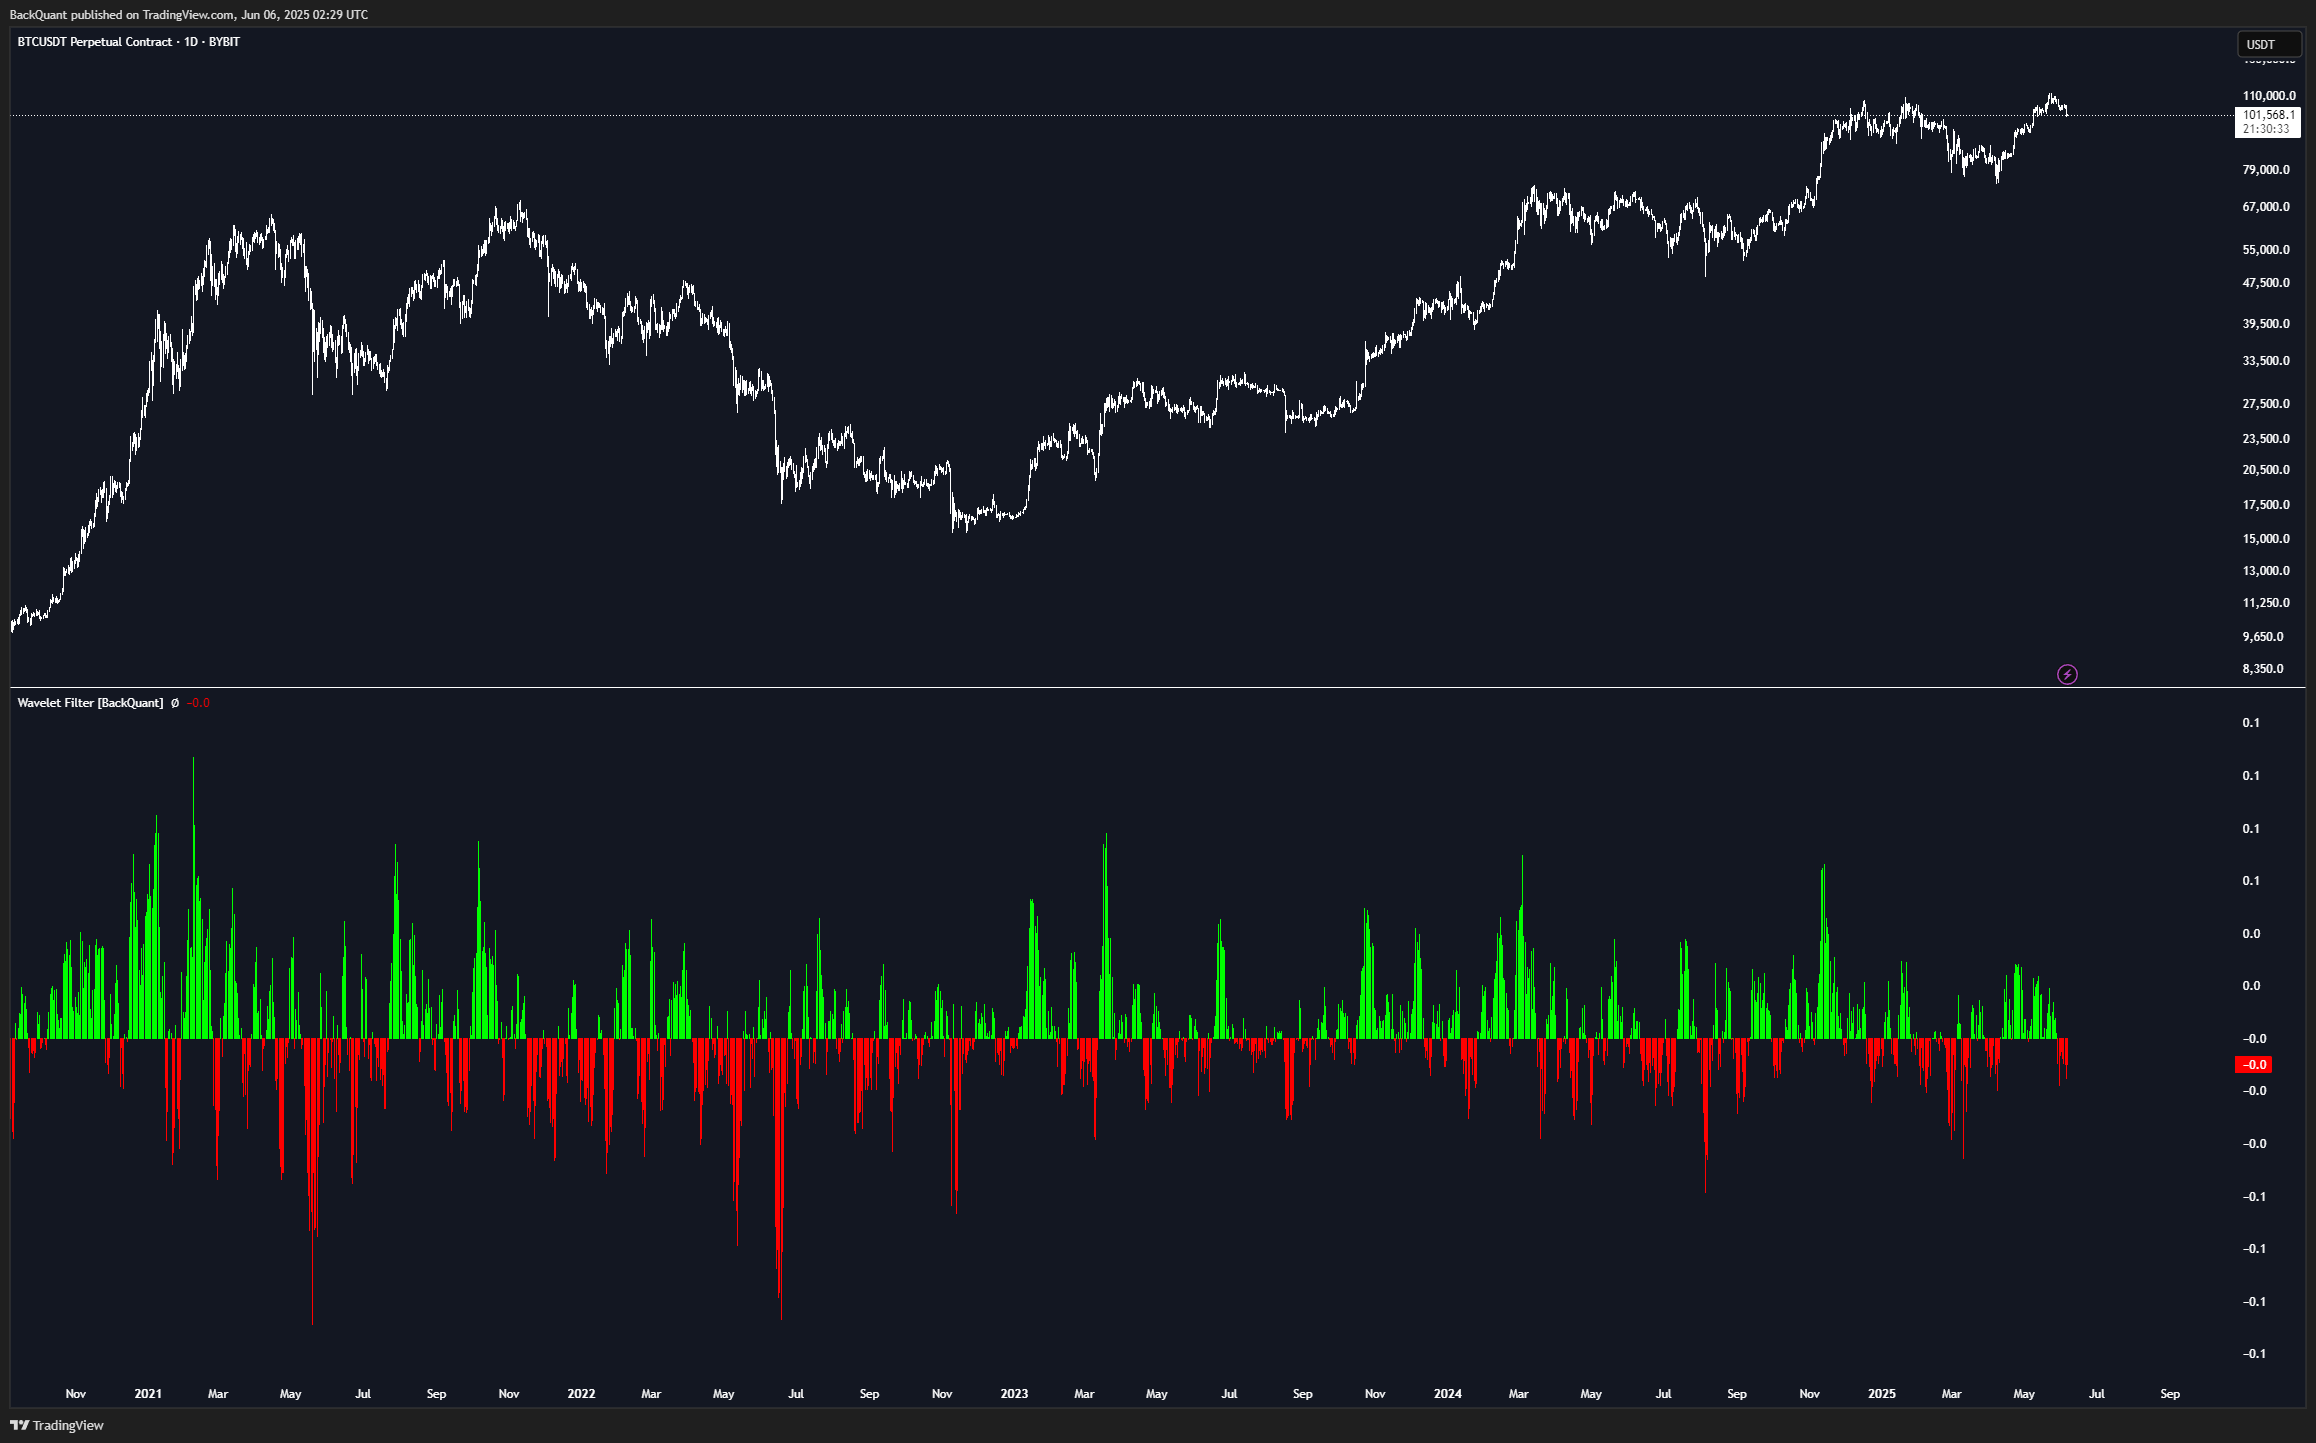
Task: Click the 9,650.0 price axis label
Action: tap(2263, 637)
